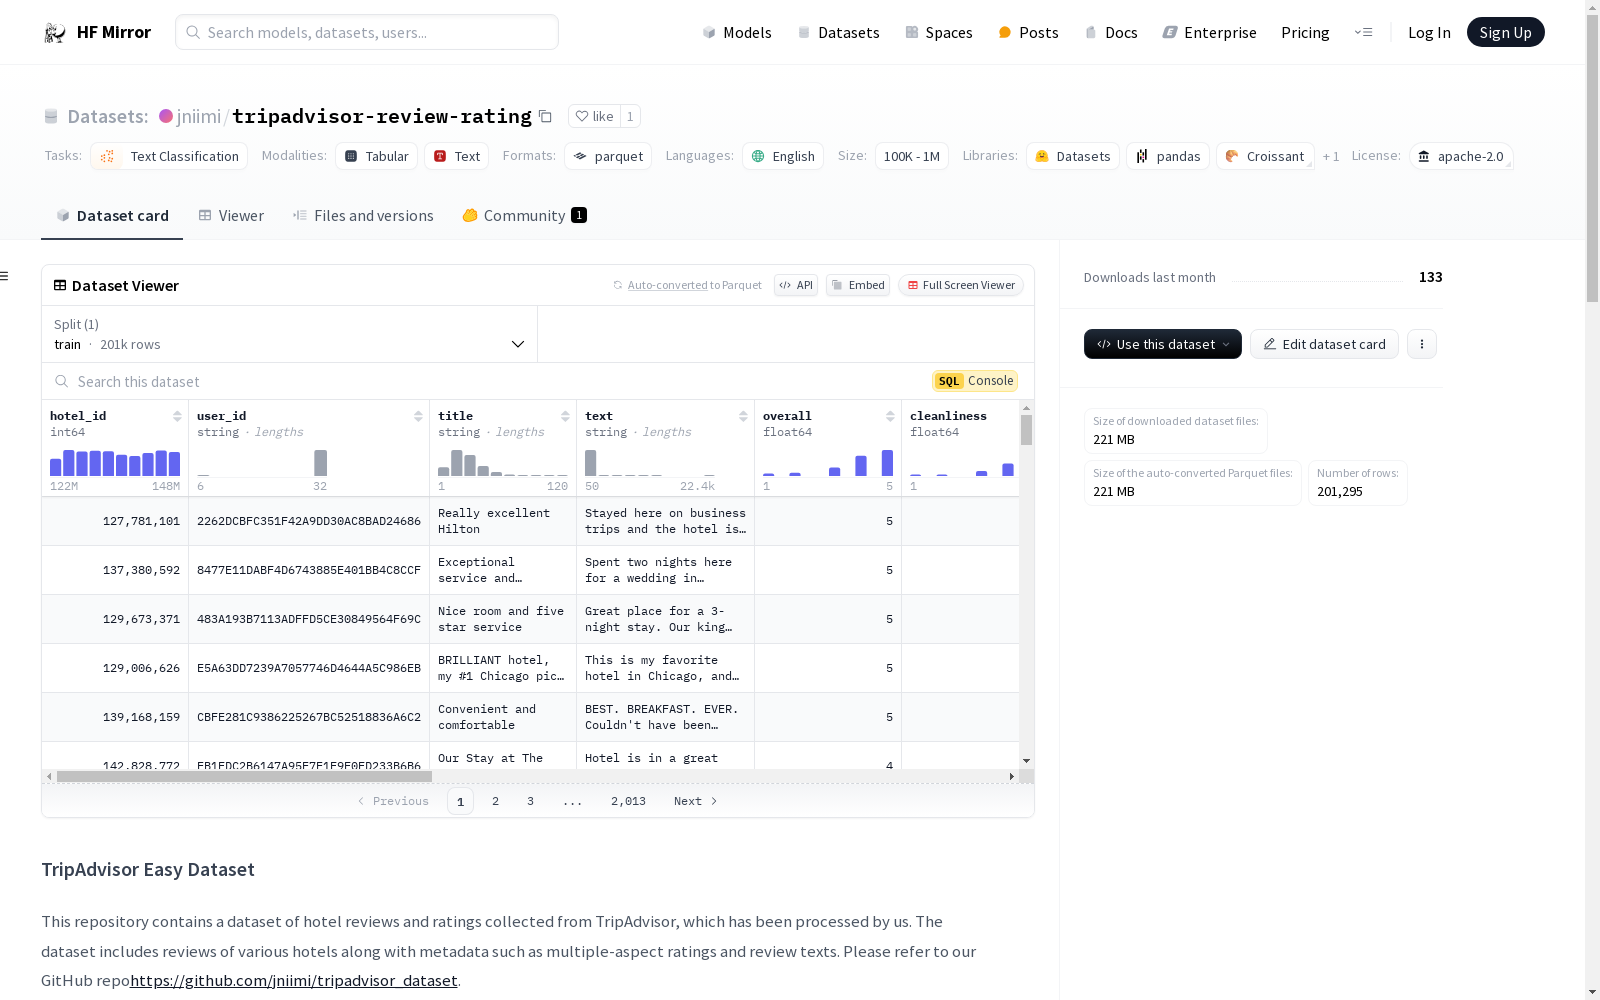Copy dataset name with the copy icon

pyautogui.click(x=545, y=116)
